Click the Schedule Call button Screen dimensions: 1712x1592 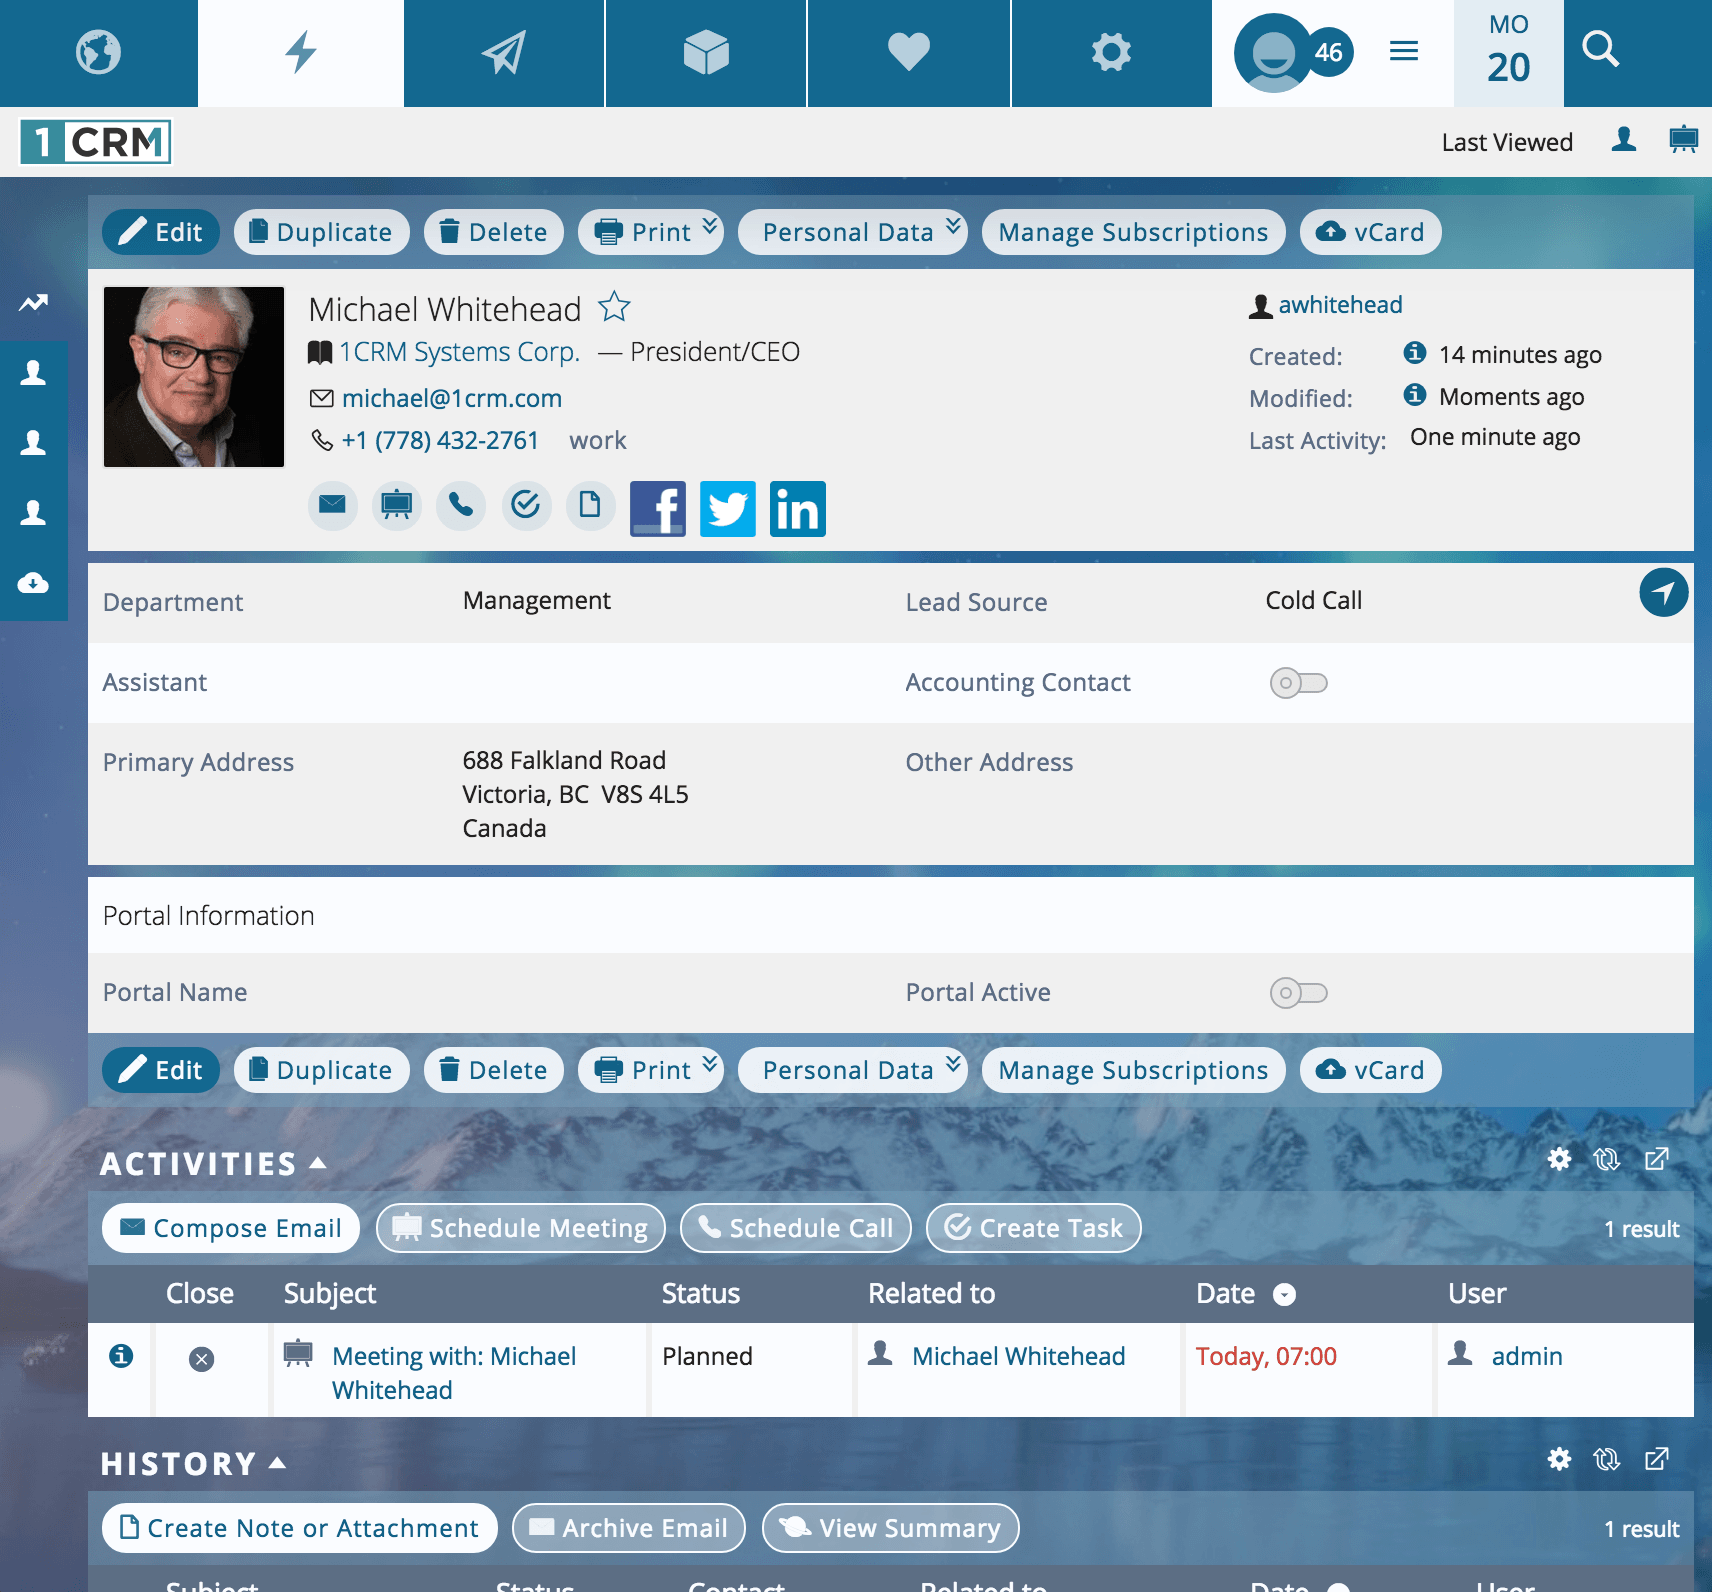(x=796, y=1228)
